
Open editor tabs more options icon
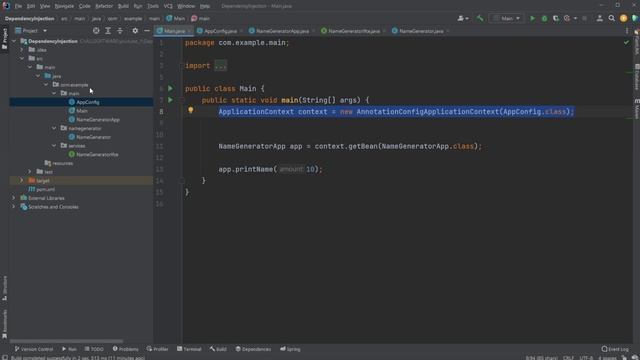point(627,31)
